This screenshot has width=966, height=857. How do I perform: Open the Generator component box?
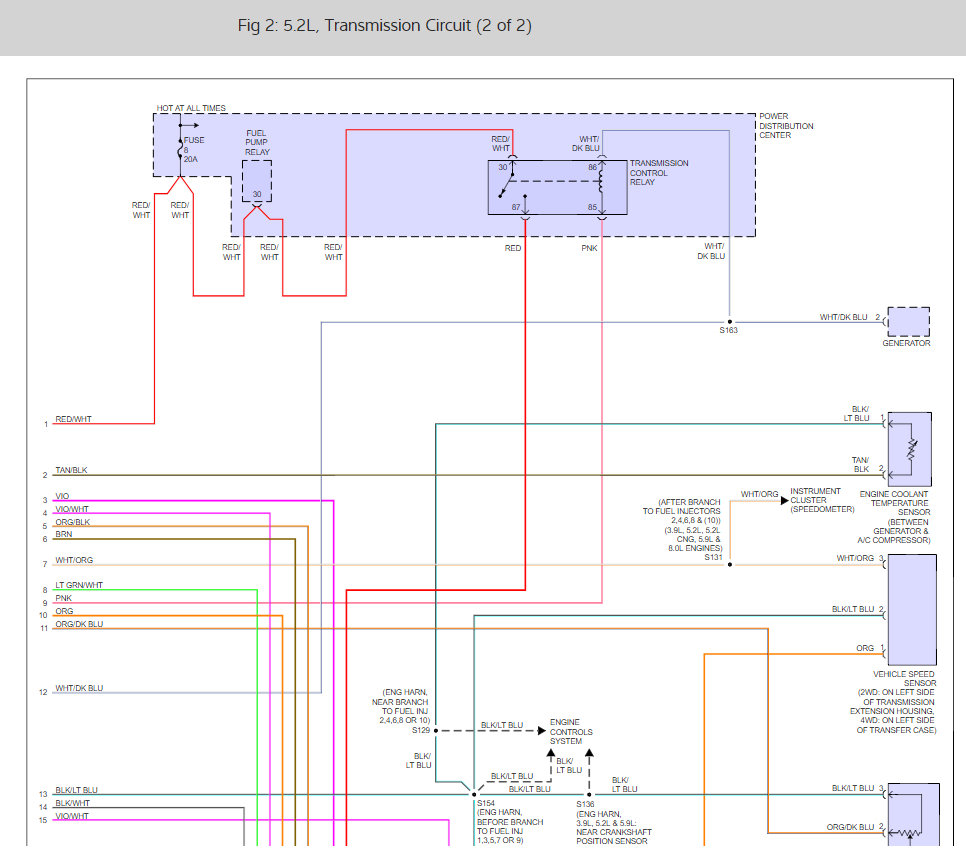tap(908, 322)
